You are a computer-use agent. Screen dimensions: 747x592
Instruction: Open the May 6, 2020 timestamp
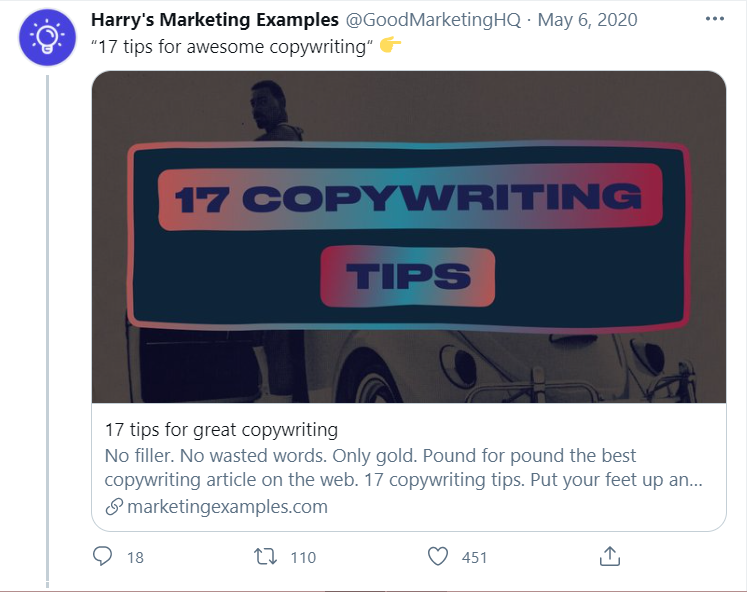(587, 20)
